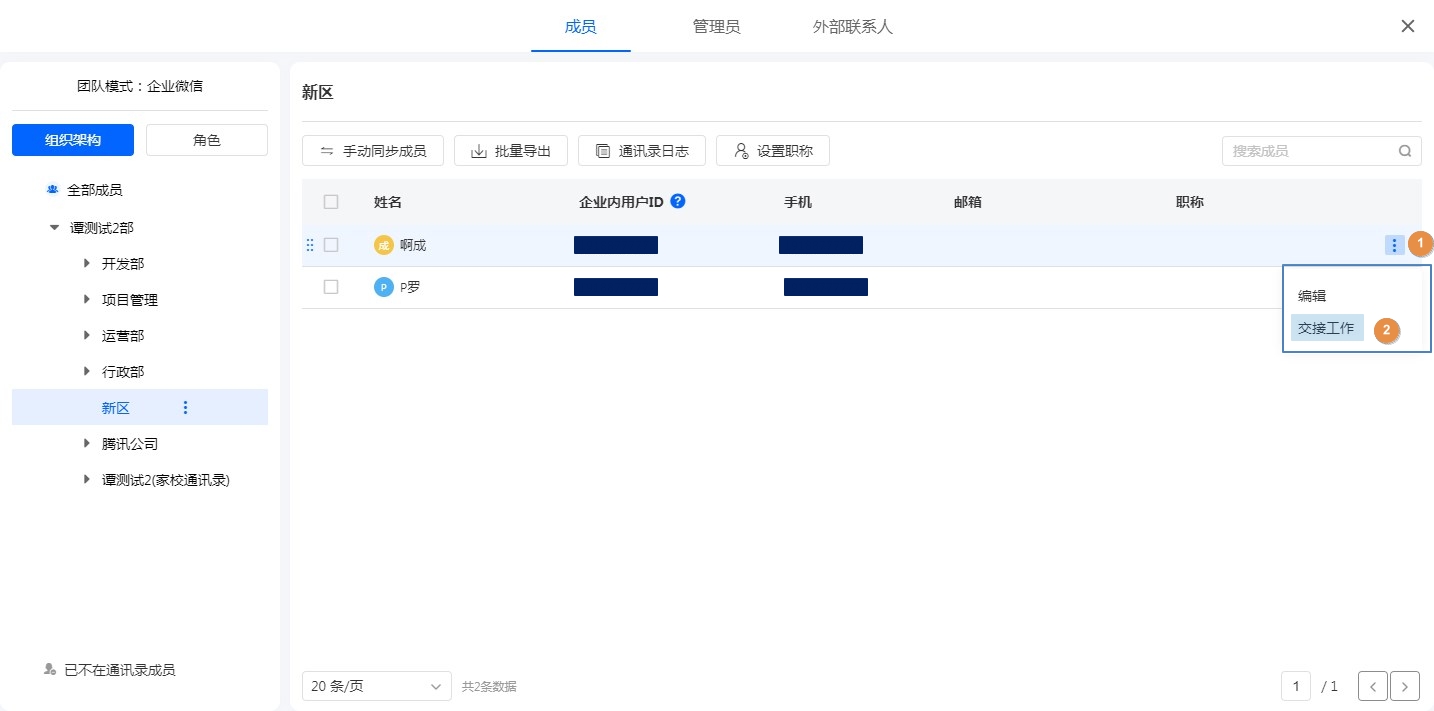Screen dimensions: 1434x711
Task: Click the 批量导出 button
Action: [x=510, y=151]
